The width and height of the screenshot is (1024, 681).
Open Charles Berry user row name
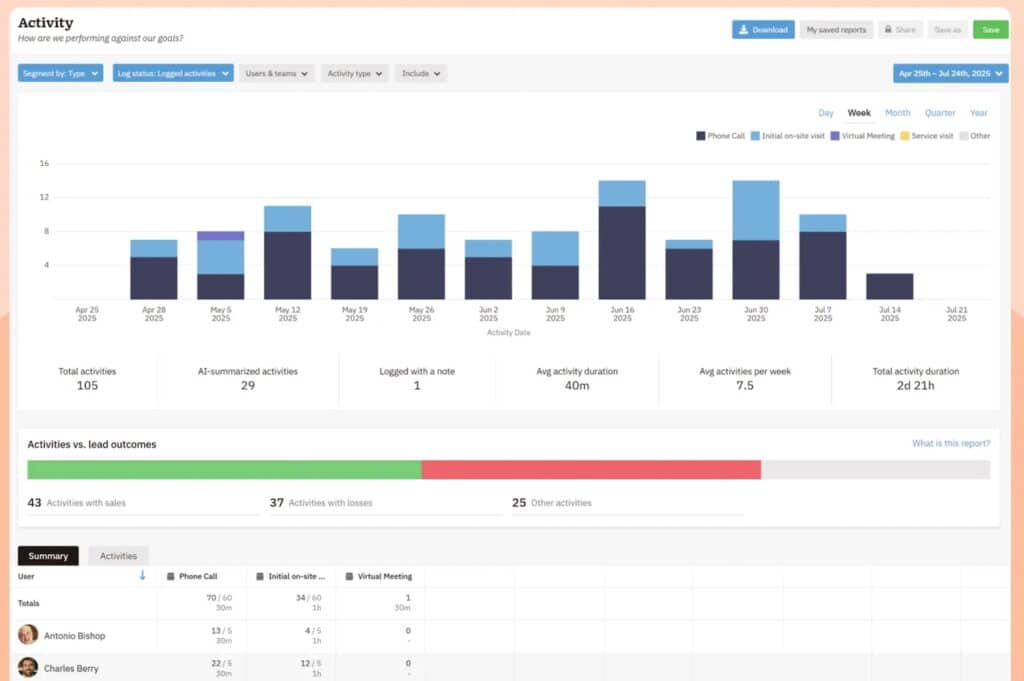(71, 669)
